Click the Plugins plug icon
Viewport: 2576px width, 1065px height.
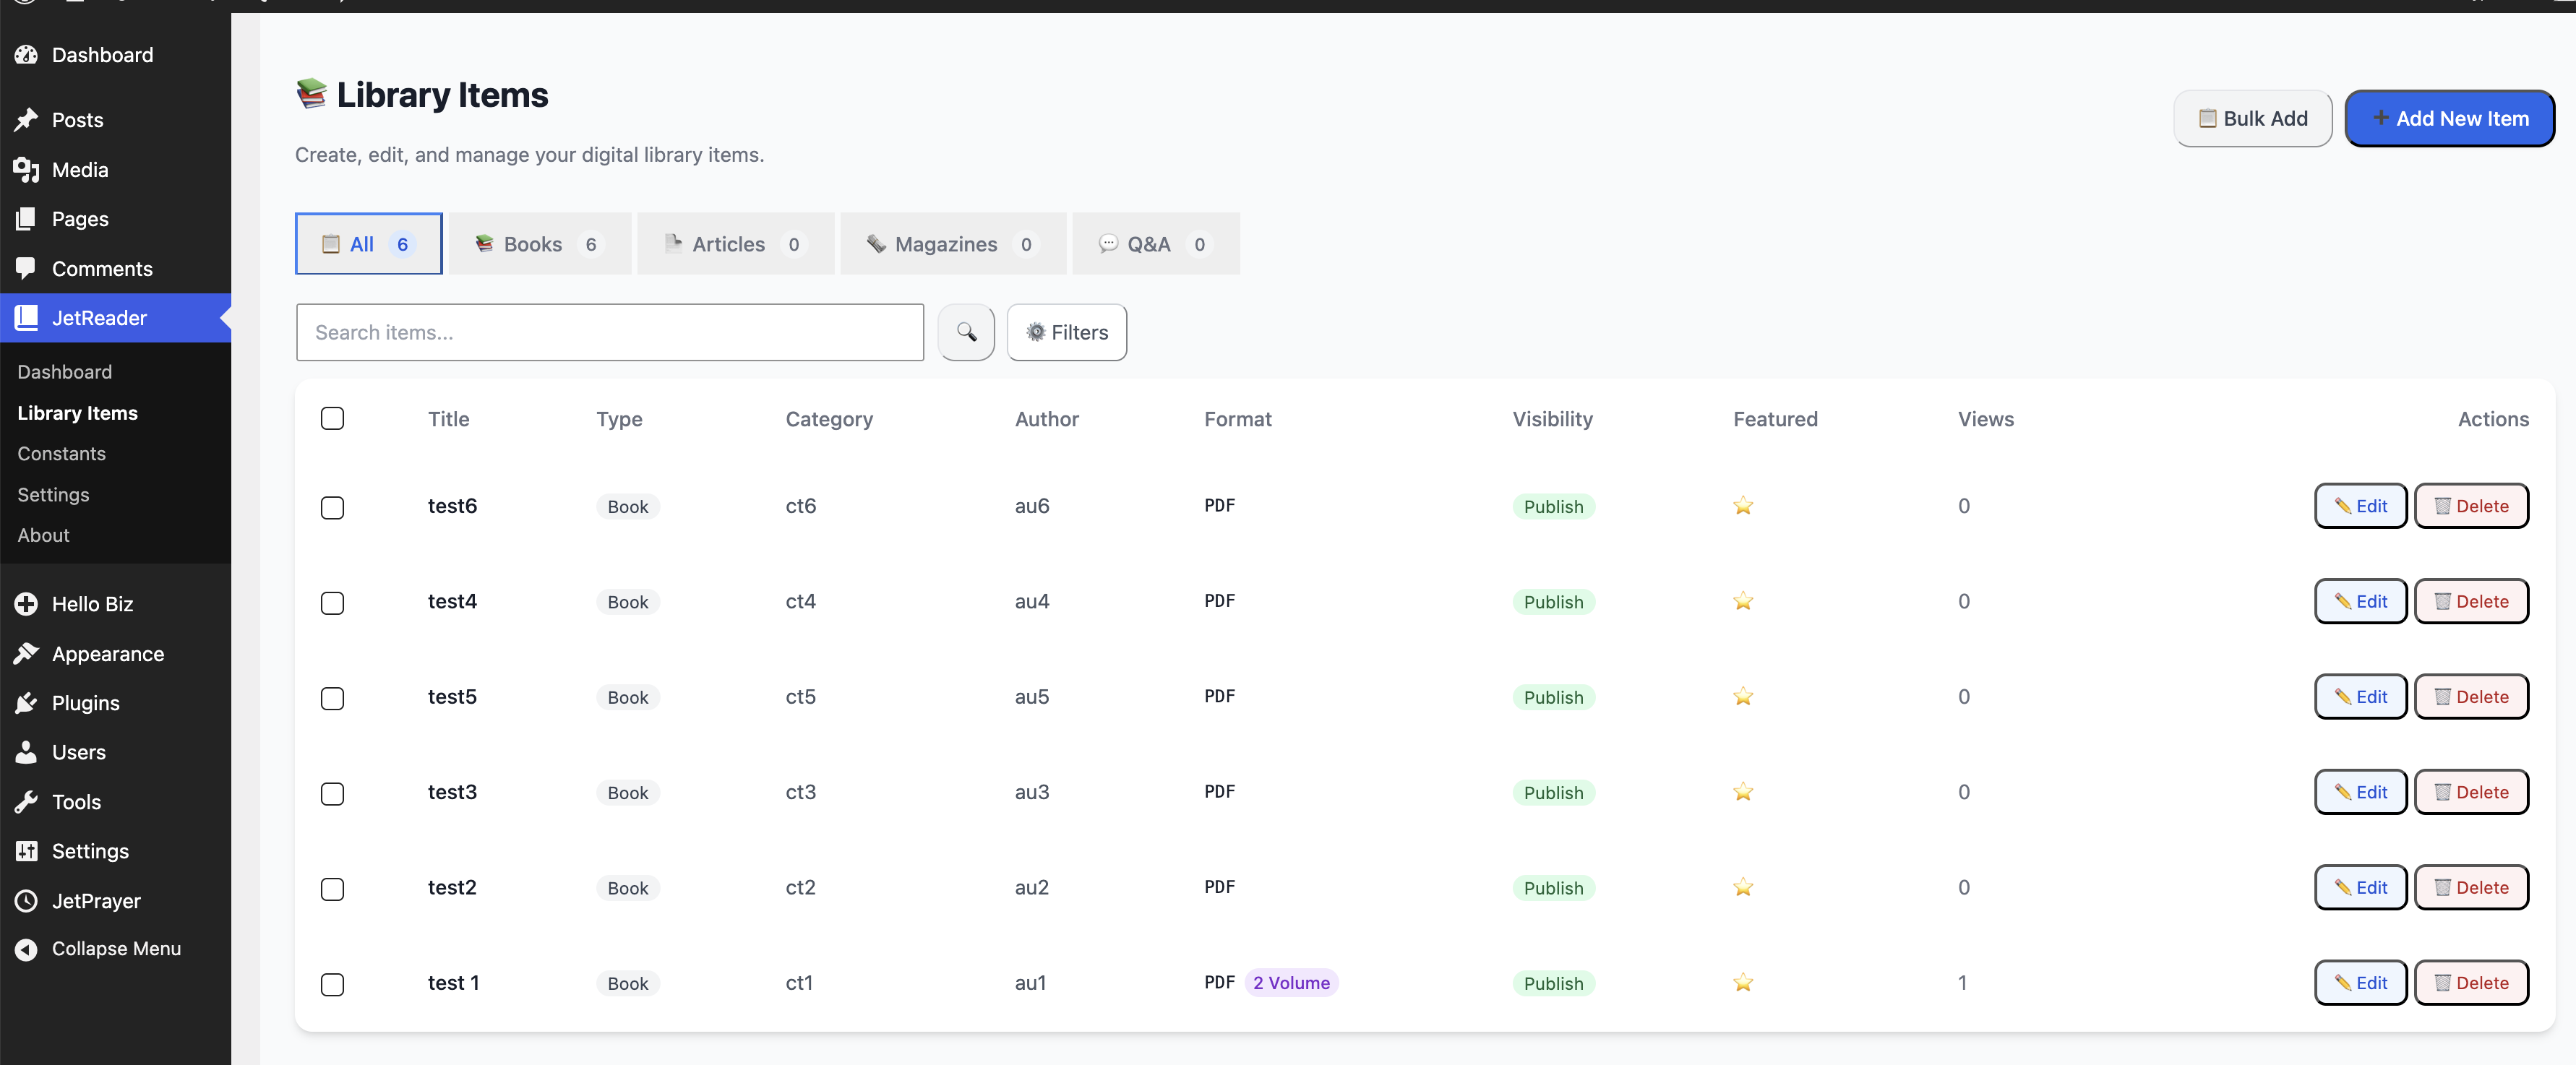26,703
